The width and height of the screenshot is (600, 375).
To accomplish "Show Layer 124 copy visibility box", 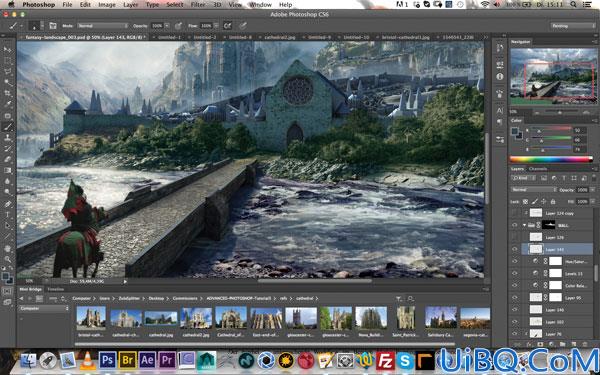I will click(x=515, y=213).
